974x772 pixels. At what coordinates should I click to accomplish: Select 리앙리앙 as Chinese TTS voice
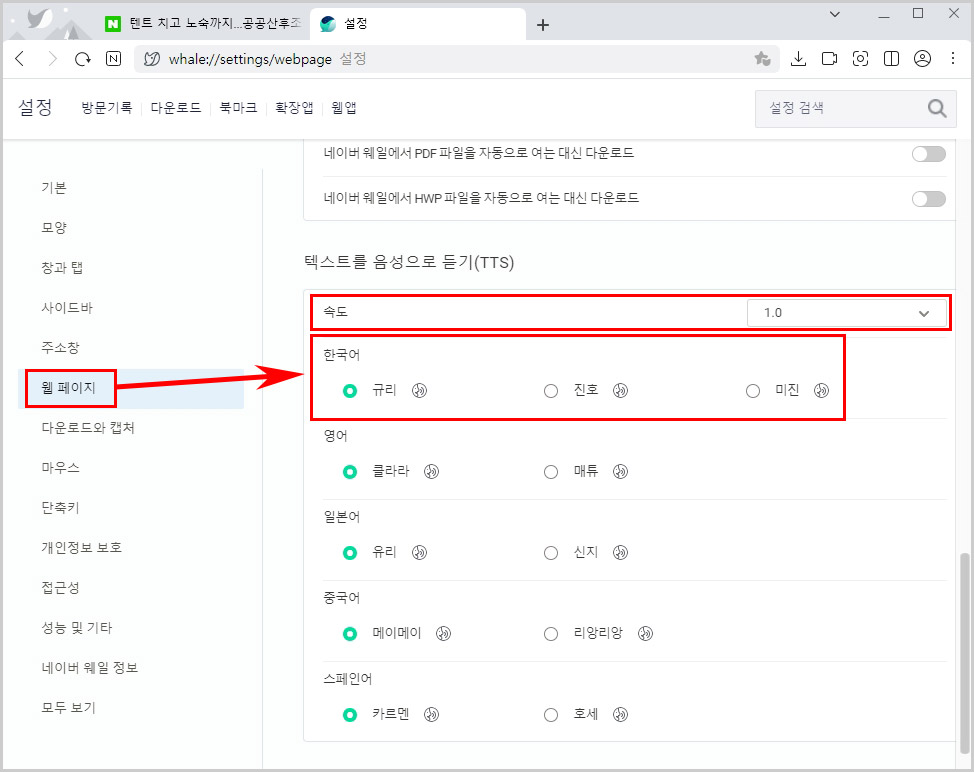pos(551,633)
